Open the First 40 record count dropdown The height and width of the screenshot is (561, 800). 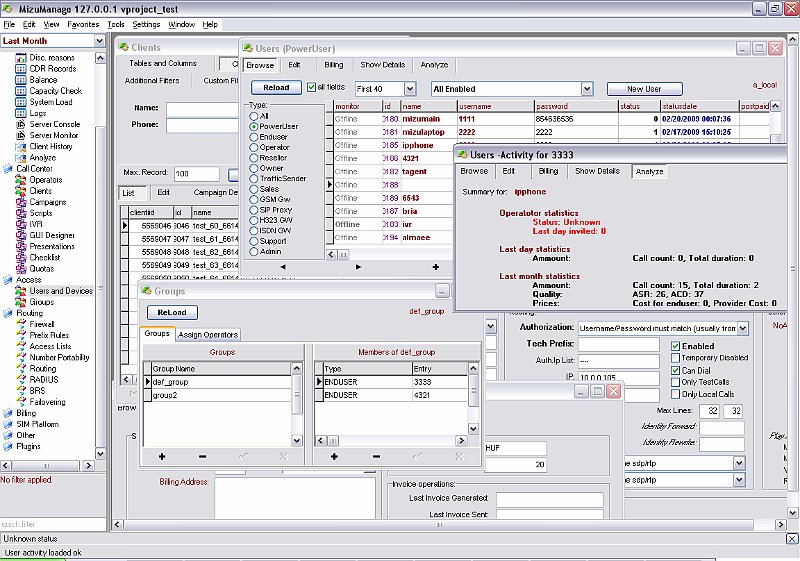click(410, 89)
